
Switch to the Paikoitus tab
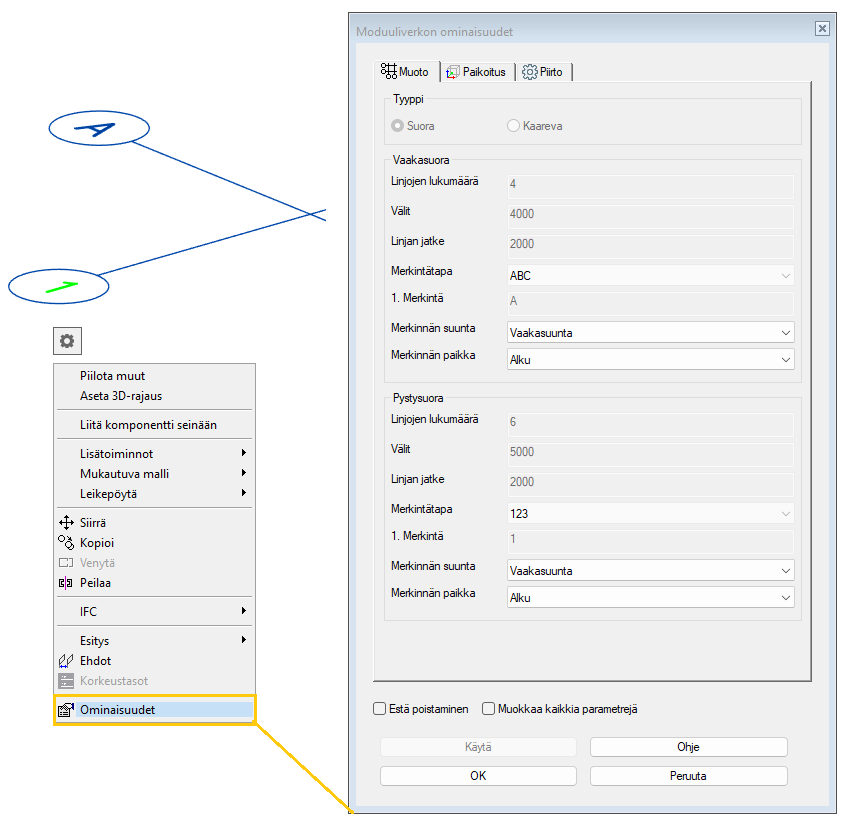coord(476,72)
